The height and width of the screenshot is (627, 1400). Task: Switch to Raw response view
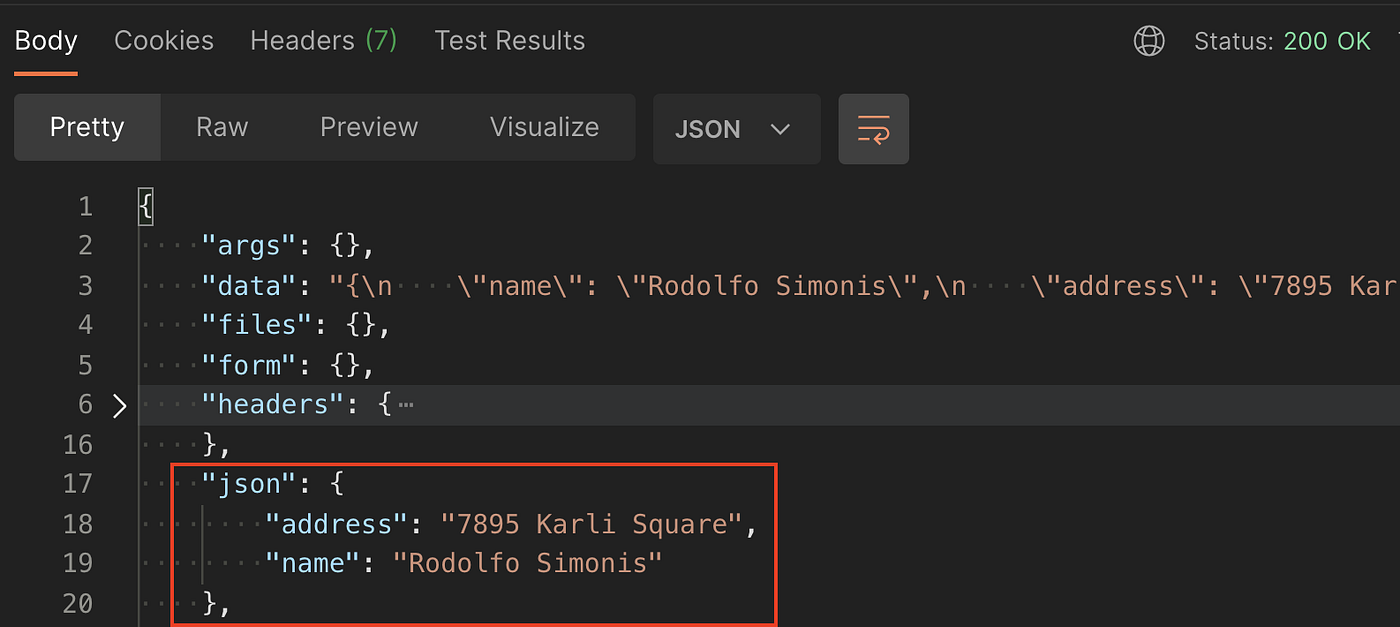tap(222, 128)
